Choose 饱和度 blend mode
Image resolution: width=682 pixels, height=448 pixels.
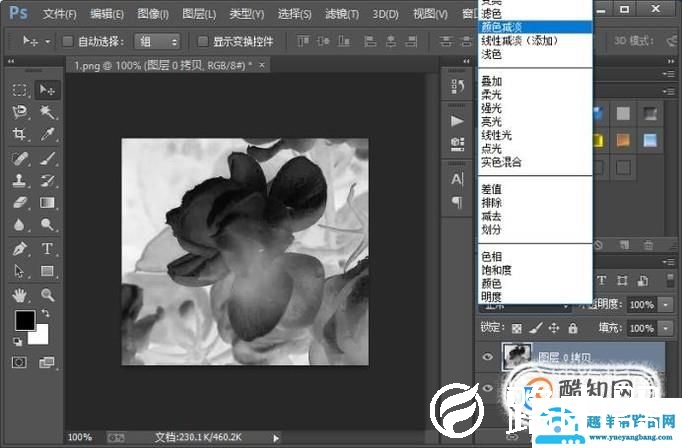[535, 270]
